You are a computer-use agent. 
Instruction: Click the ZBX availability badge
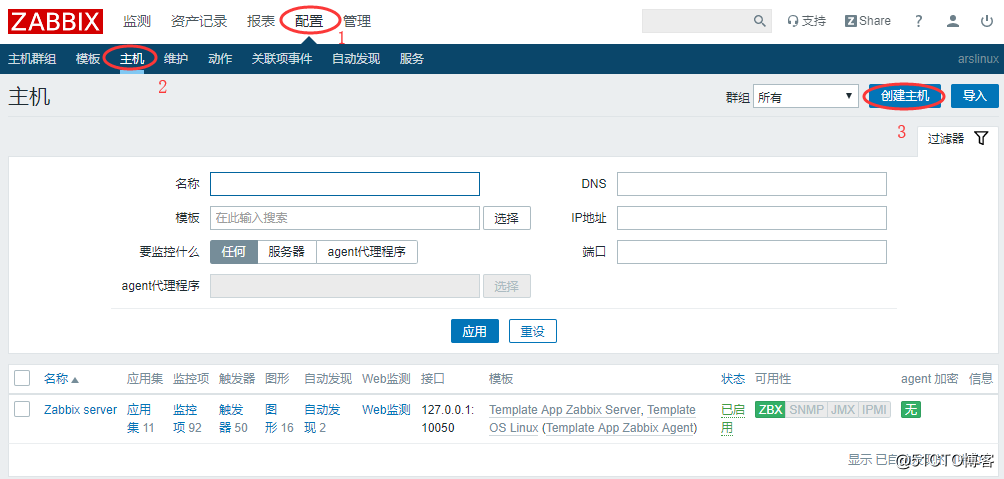770,410
